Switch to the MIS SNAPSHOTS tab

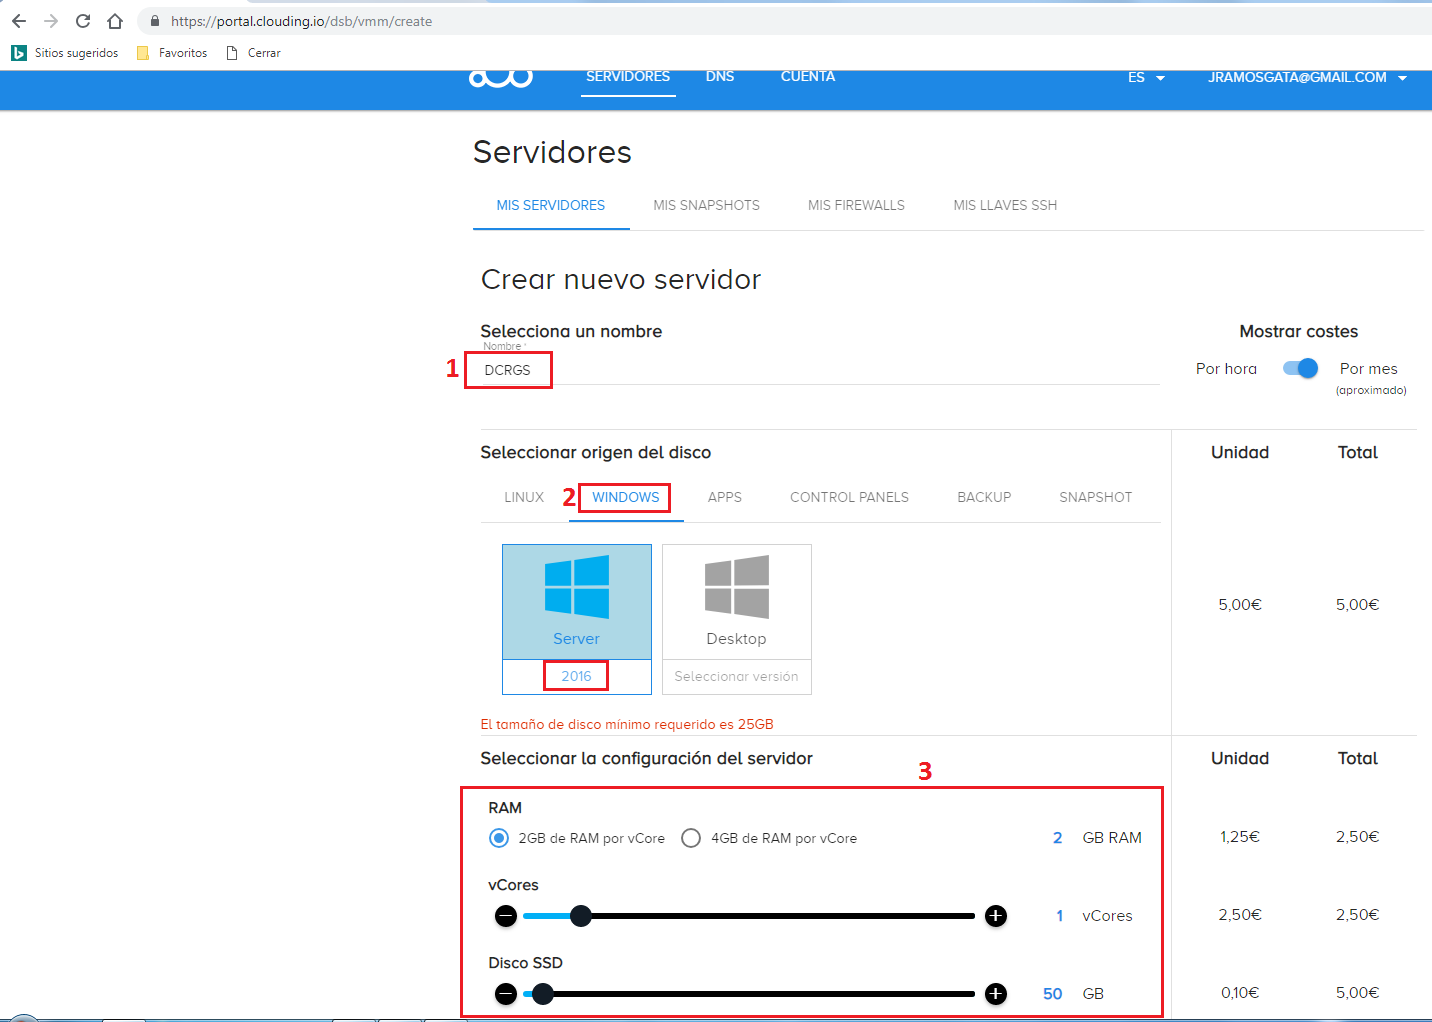706,205
